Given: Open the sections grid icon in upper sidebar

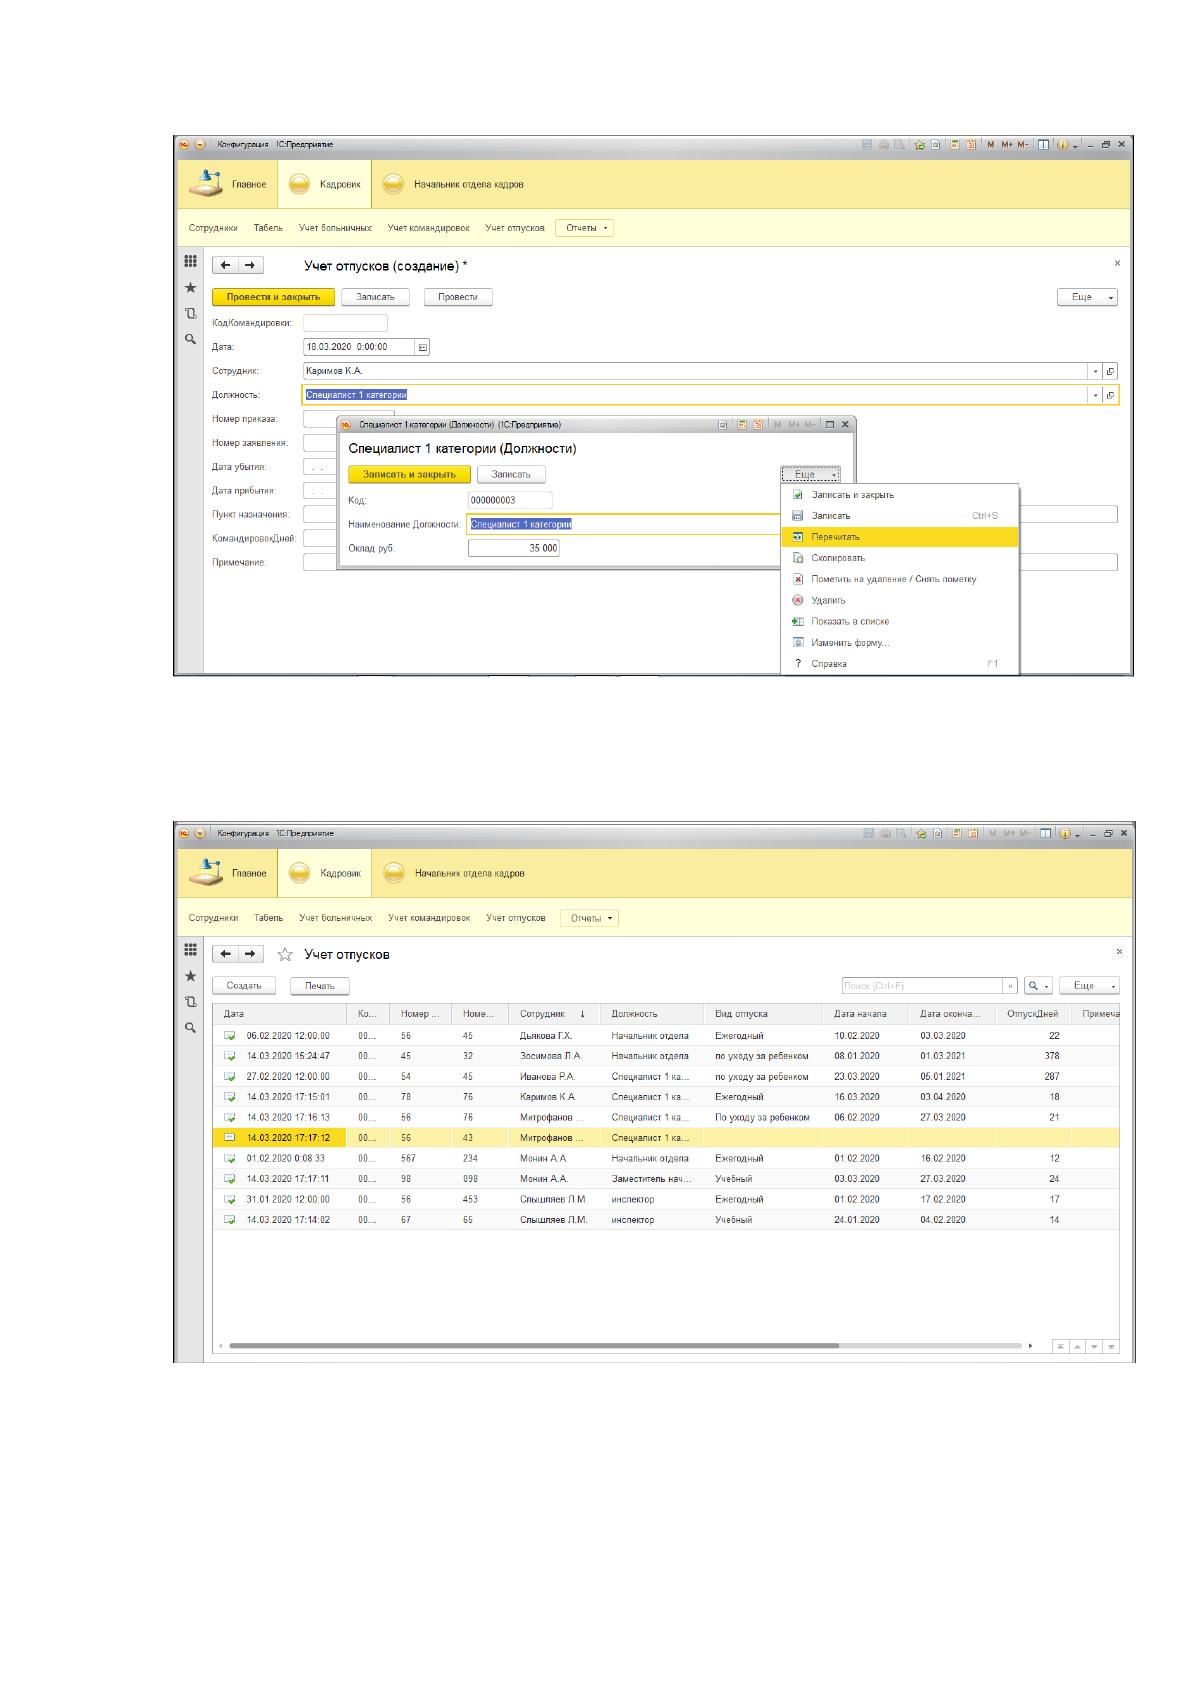Looking at the screenshot, I should click(190, 261).
